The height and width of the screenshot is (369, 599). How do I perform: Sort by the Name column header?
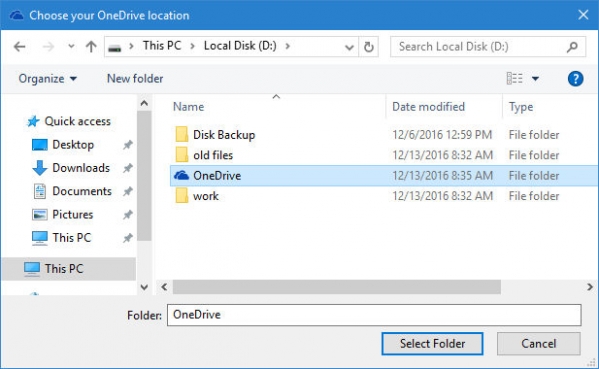point(188,107)
